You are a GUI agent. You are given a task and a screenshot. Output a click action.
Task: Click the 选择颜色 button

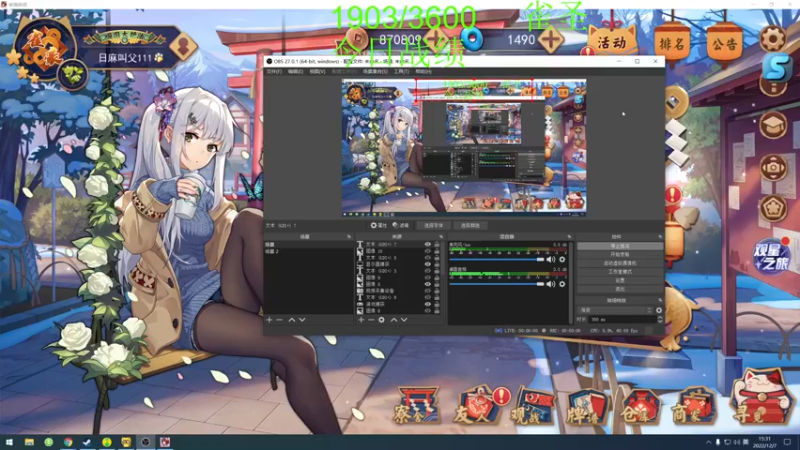[x=470, y=226]
